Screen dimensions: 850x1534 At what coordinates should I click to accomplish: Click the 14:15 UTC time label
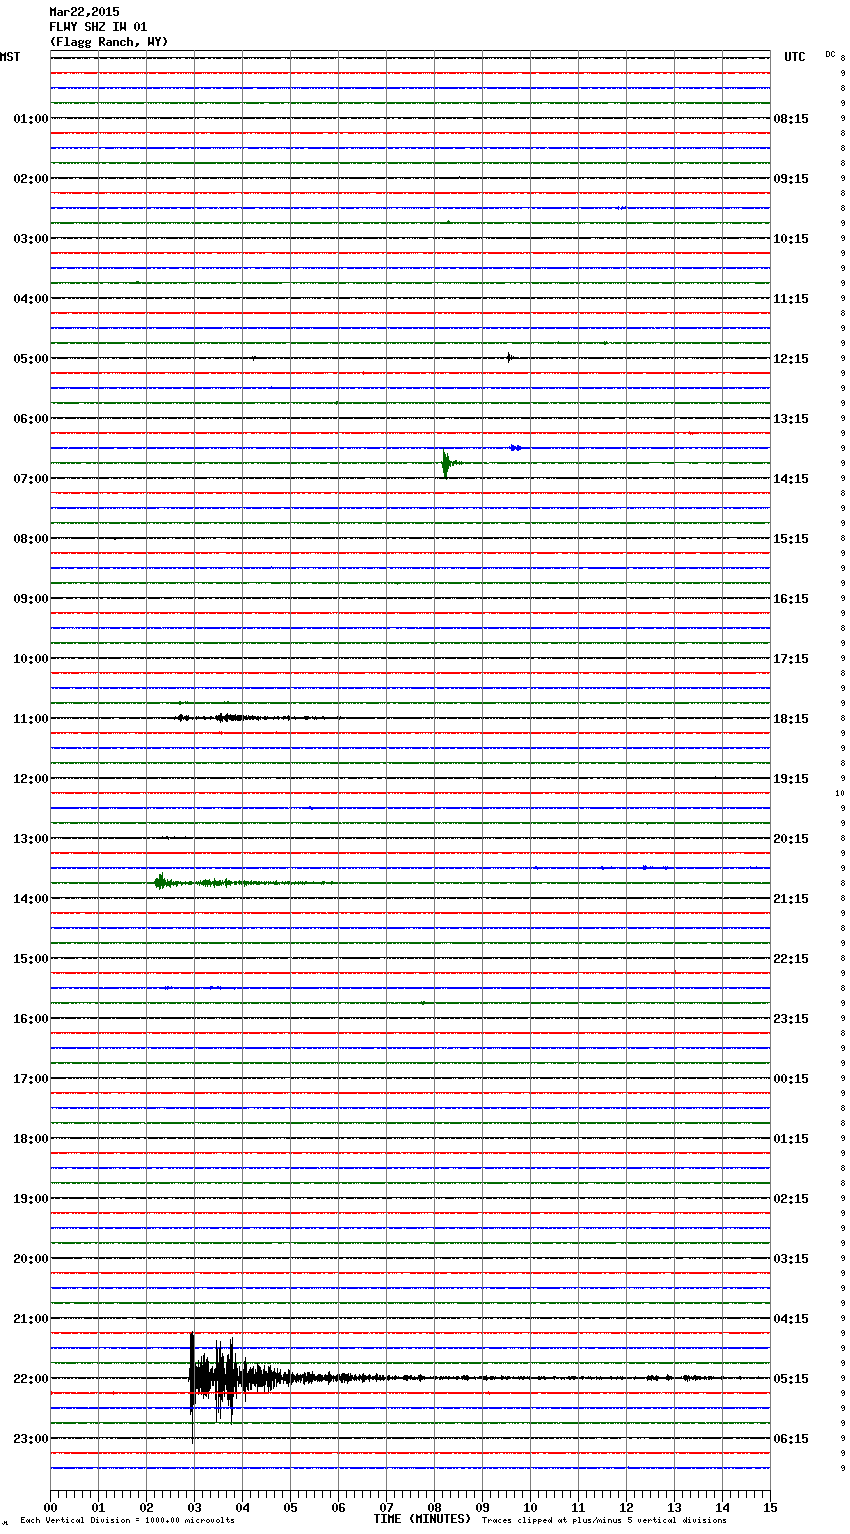pos(791,478)
